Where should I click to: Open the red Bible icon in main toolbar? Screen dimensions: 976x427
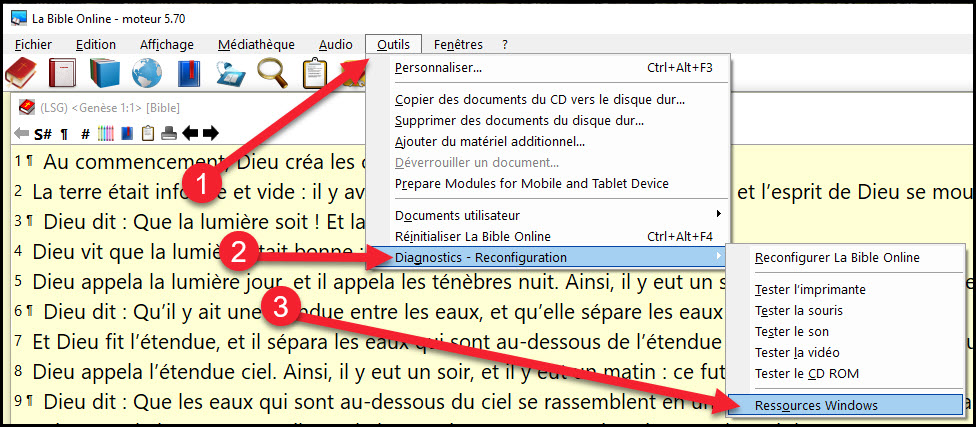tap(21, 73)
